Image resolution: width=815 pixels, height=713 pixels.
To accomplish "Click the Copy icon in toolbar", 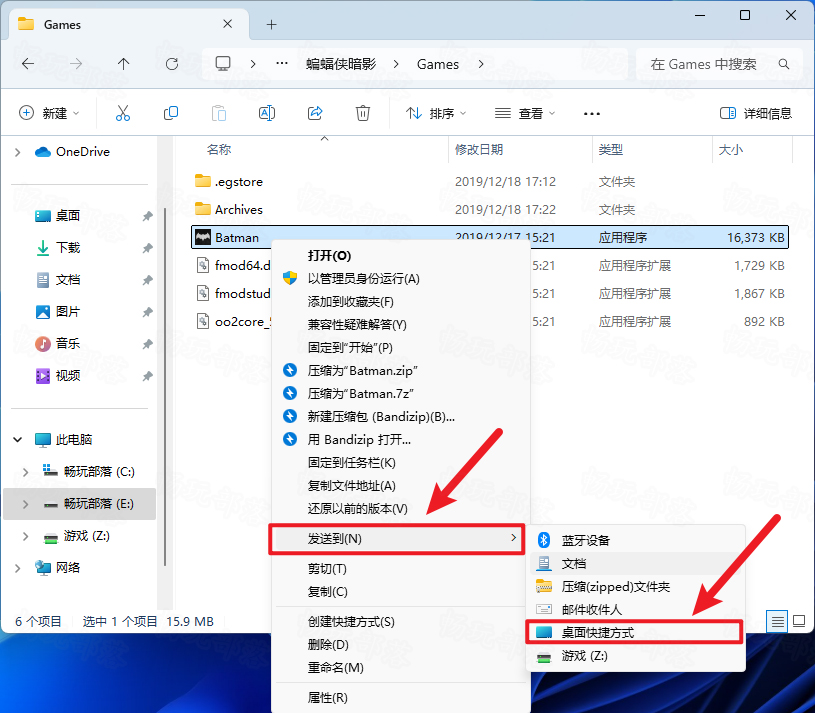I will coord(170,113).
